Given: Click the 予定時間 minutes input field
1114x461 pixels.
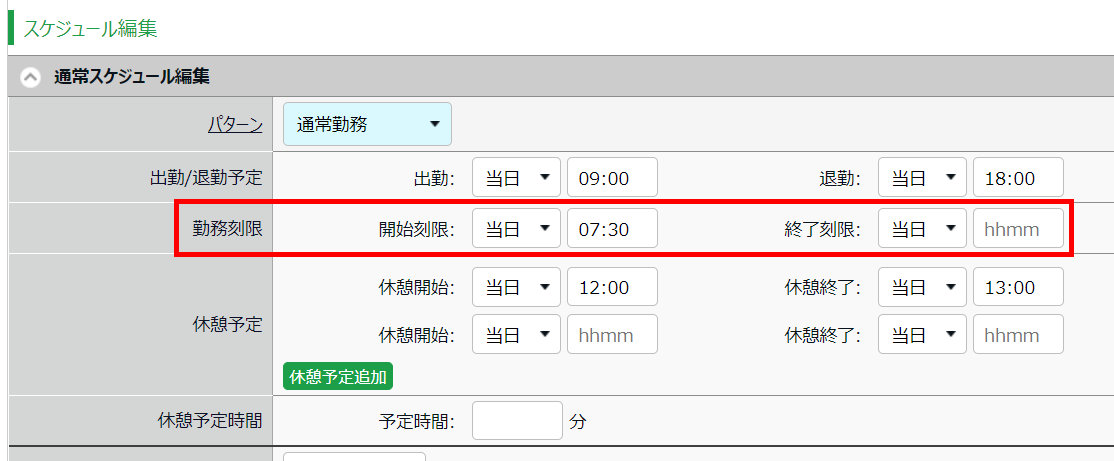Looking at the screenshot, I should (x=517, y=420).
